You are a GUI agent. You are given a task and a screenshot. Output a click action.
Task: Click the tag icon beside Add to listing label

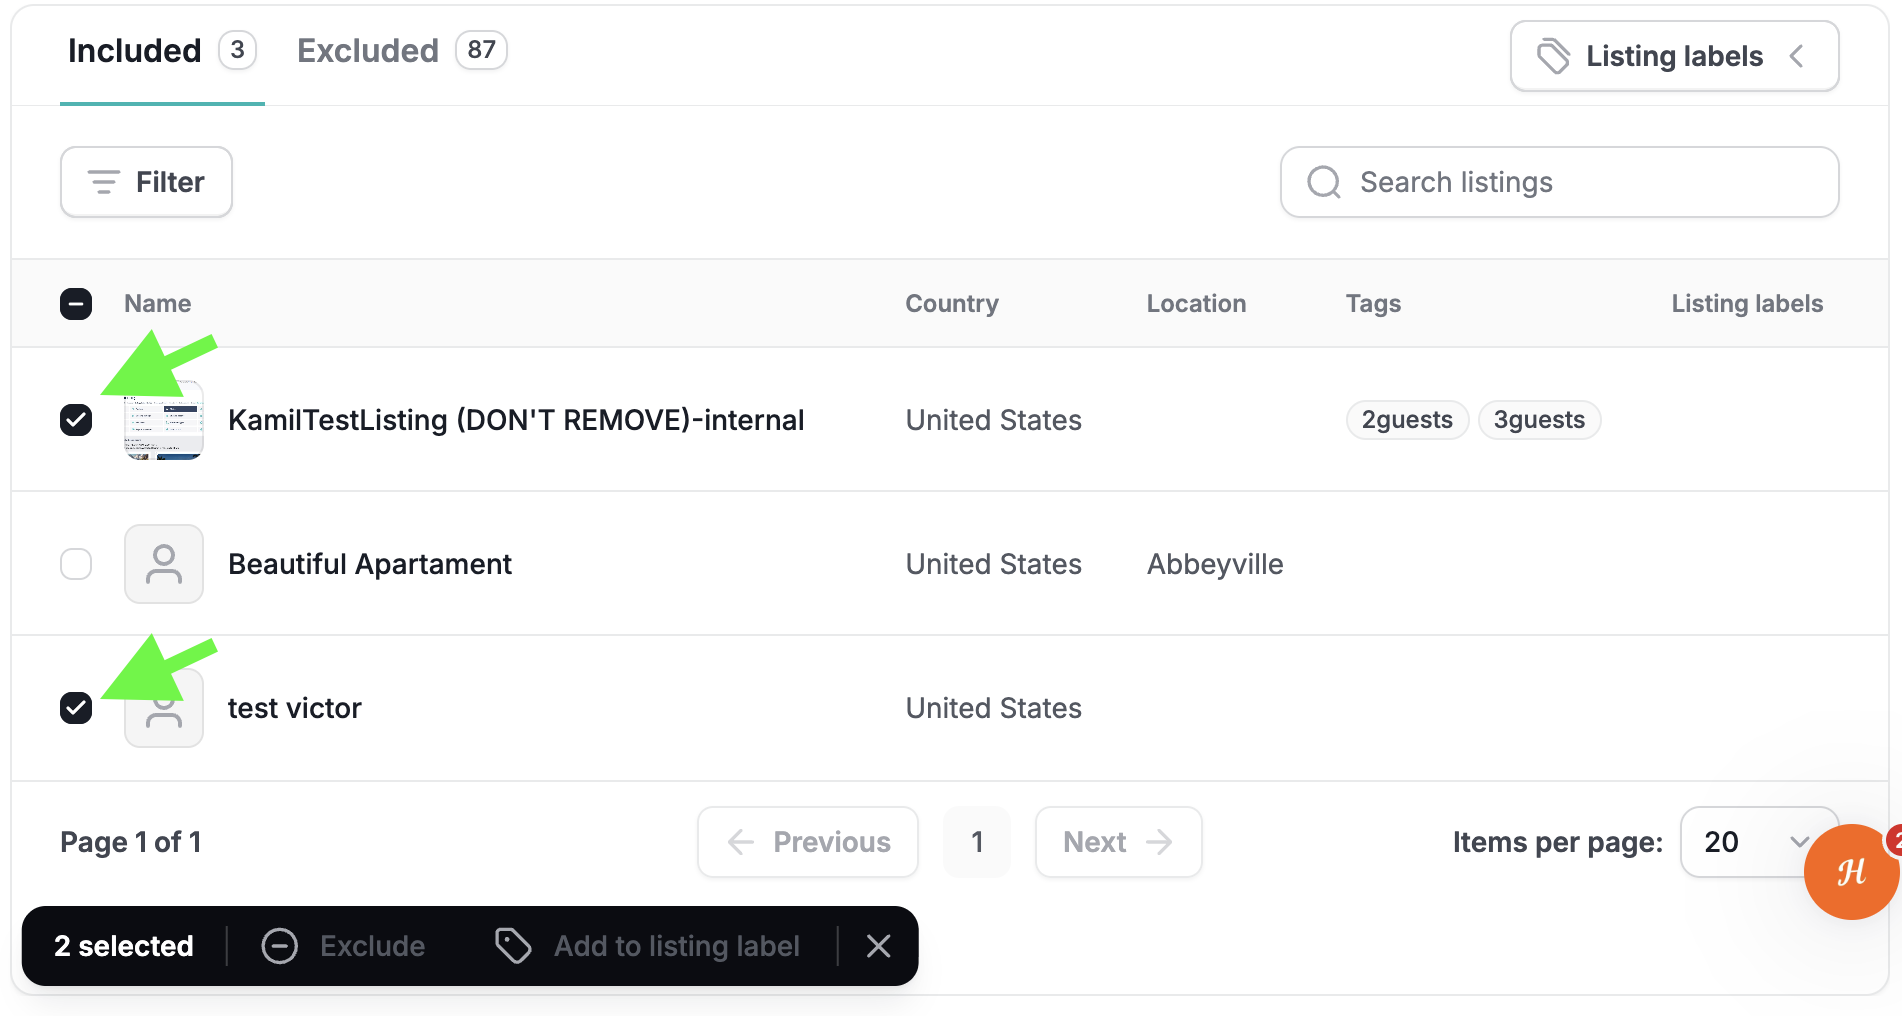pos(513,946)
